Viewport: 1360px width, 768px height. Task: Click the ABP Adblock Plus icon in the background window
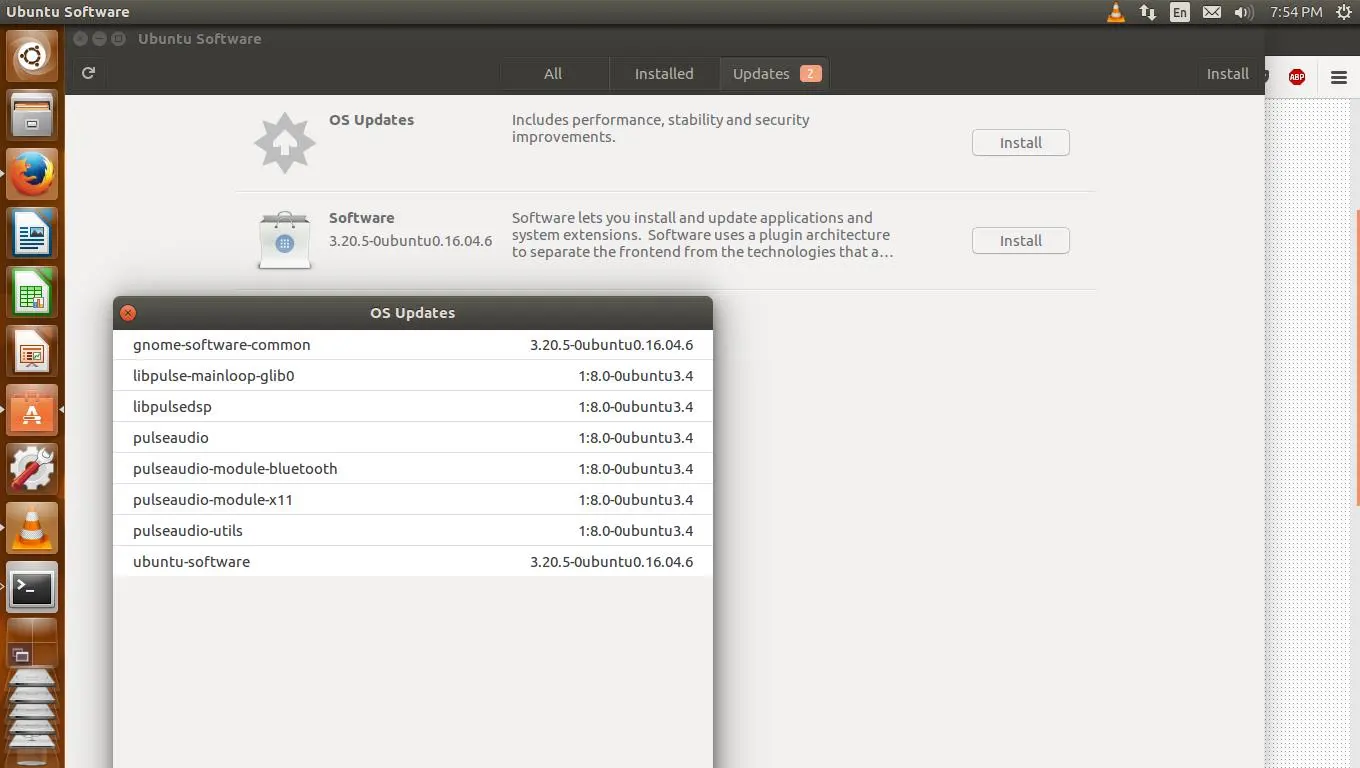[1297, 77]
